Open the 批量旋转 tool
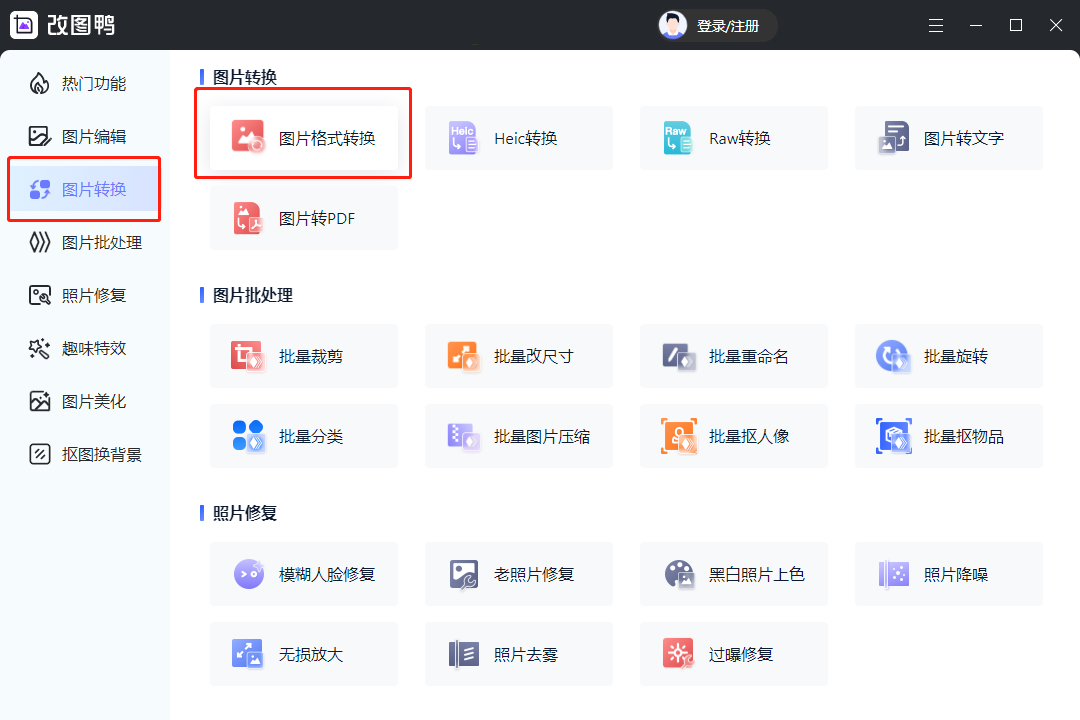The width and height of the screenshot is (1080, 720). 948,356
